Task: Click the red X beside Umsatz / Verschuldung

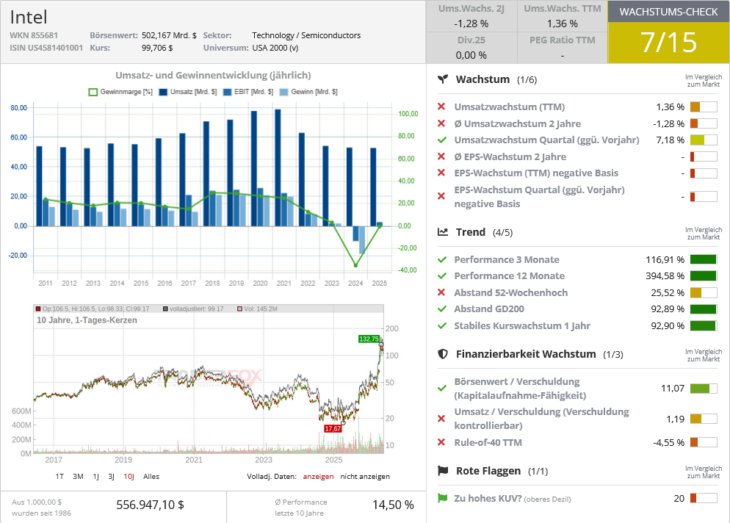Action: (x=441, y=419)
